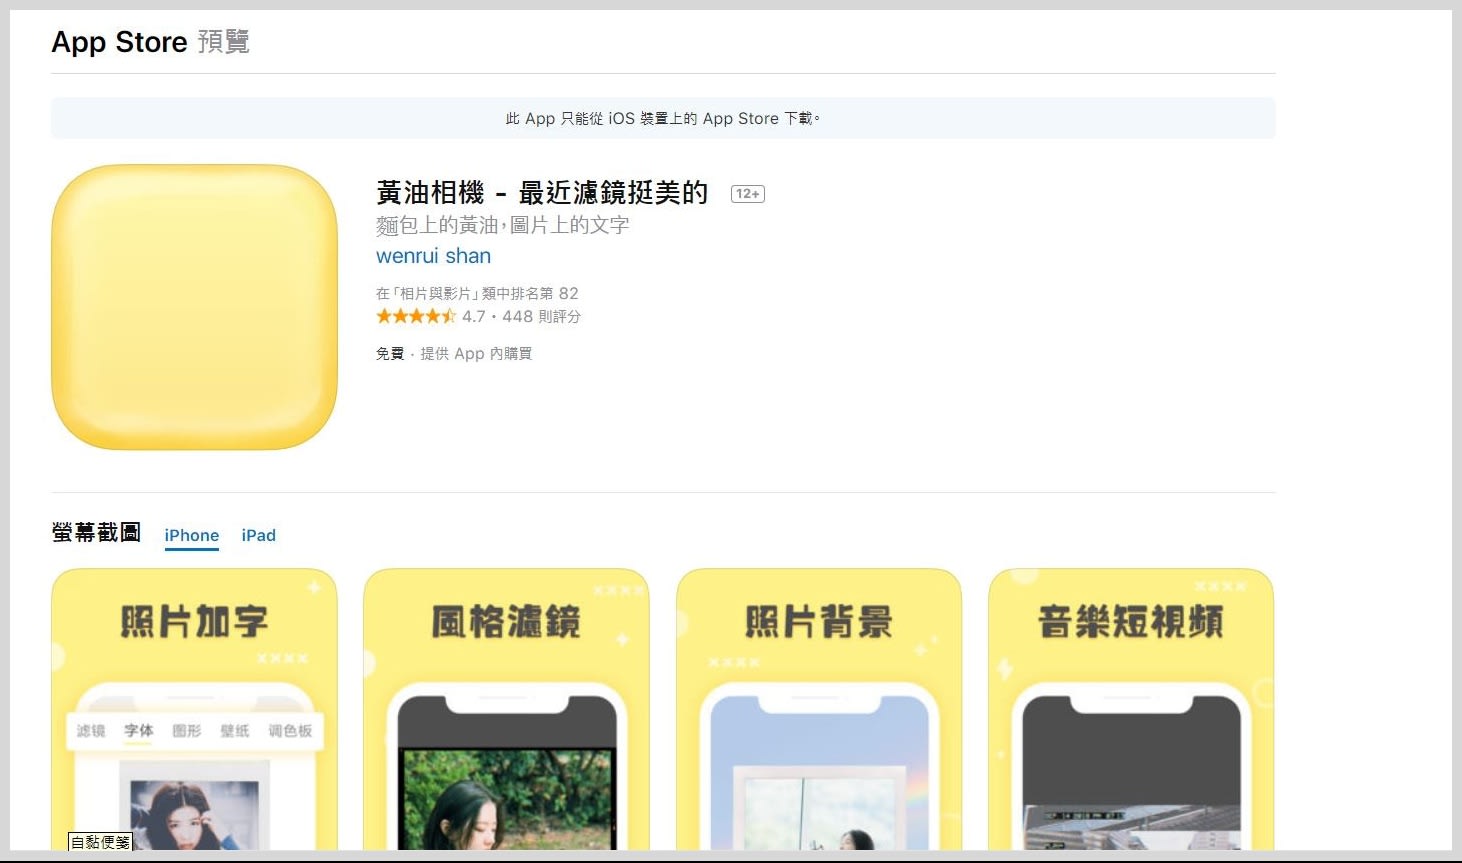Screen dimensions: 1462x863
Task: Select the 壁纸 tab in first screenshot
Action: [x=235, y=731]
